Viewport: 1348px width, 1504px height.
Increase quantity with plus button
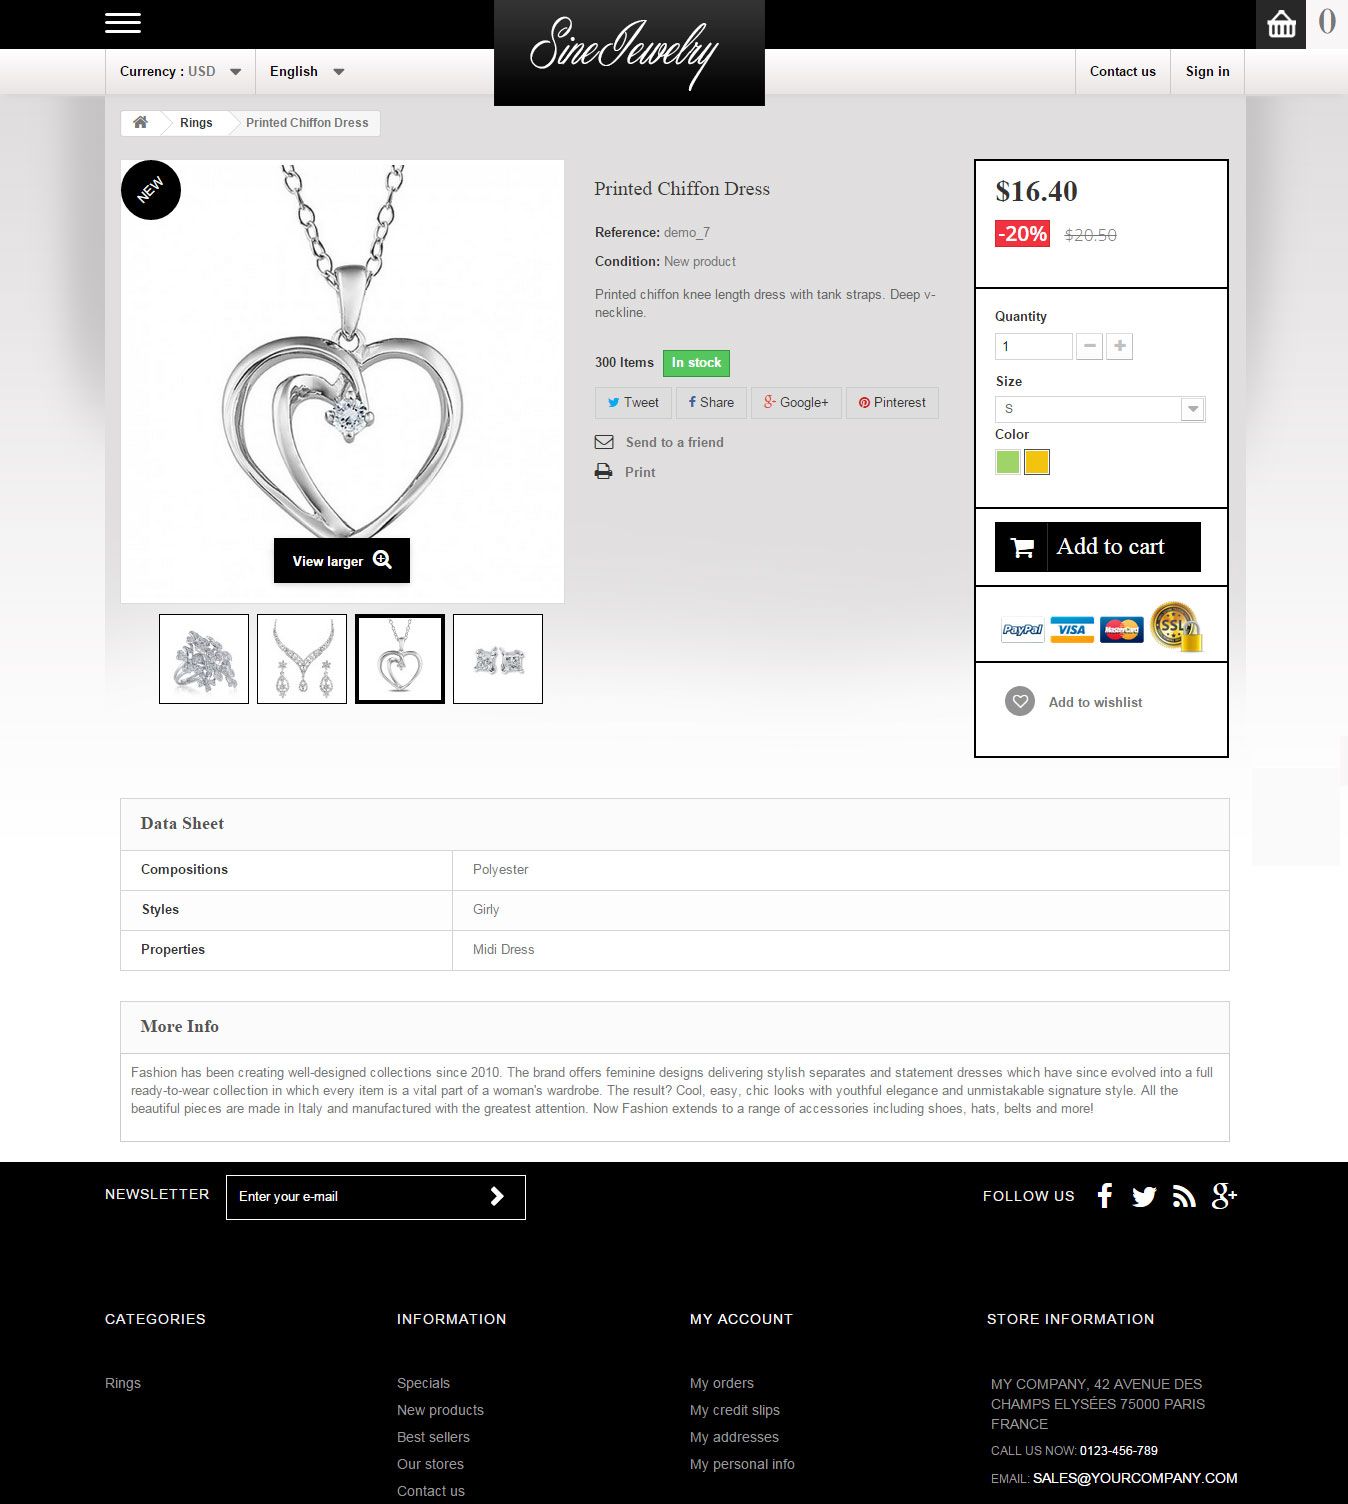coord(1120,346)
